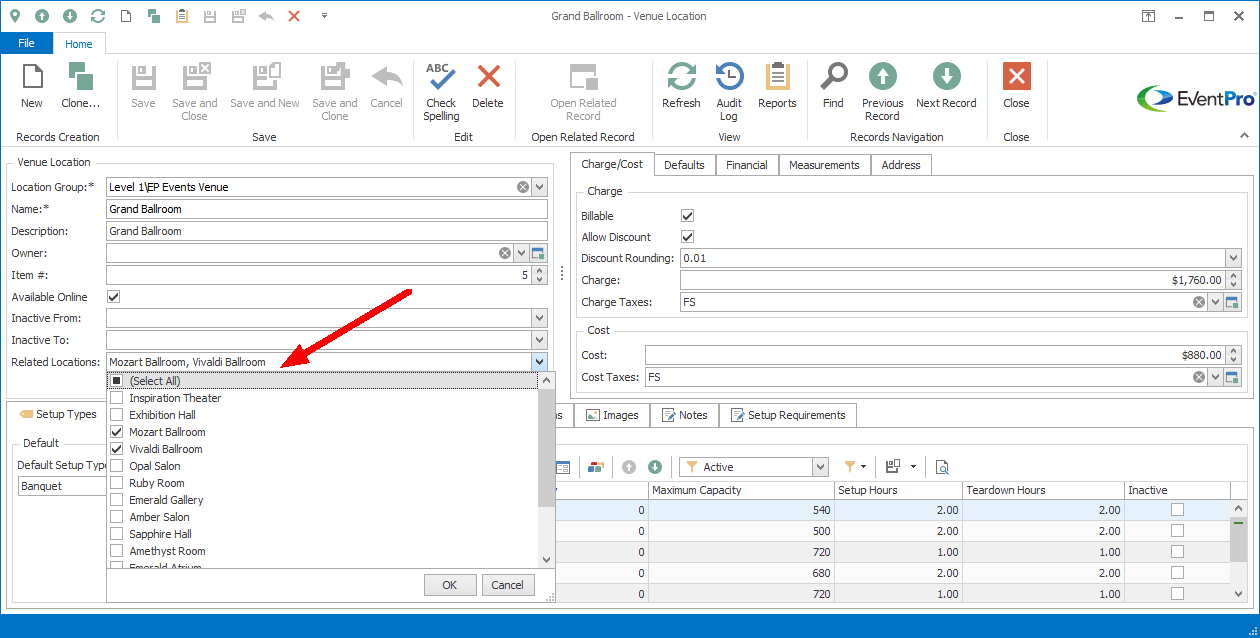This screenshot has width=1260, height=638.
Task: Check the Inspiration Theater checkbox
Action: coord(116,398)
